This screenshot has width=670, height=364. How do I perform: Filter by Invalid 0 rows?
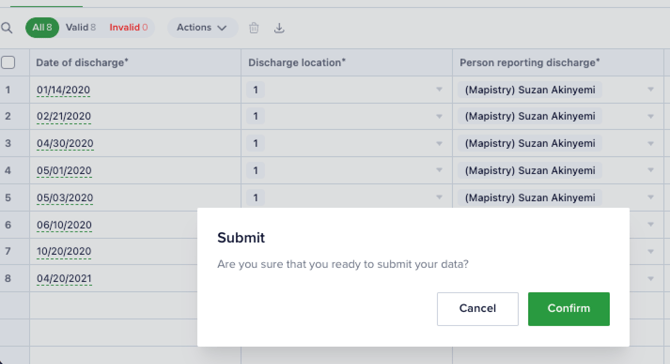coord(128,27)
